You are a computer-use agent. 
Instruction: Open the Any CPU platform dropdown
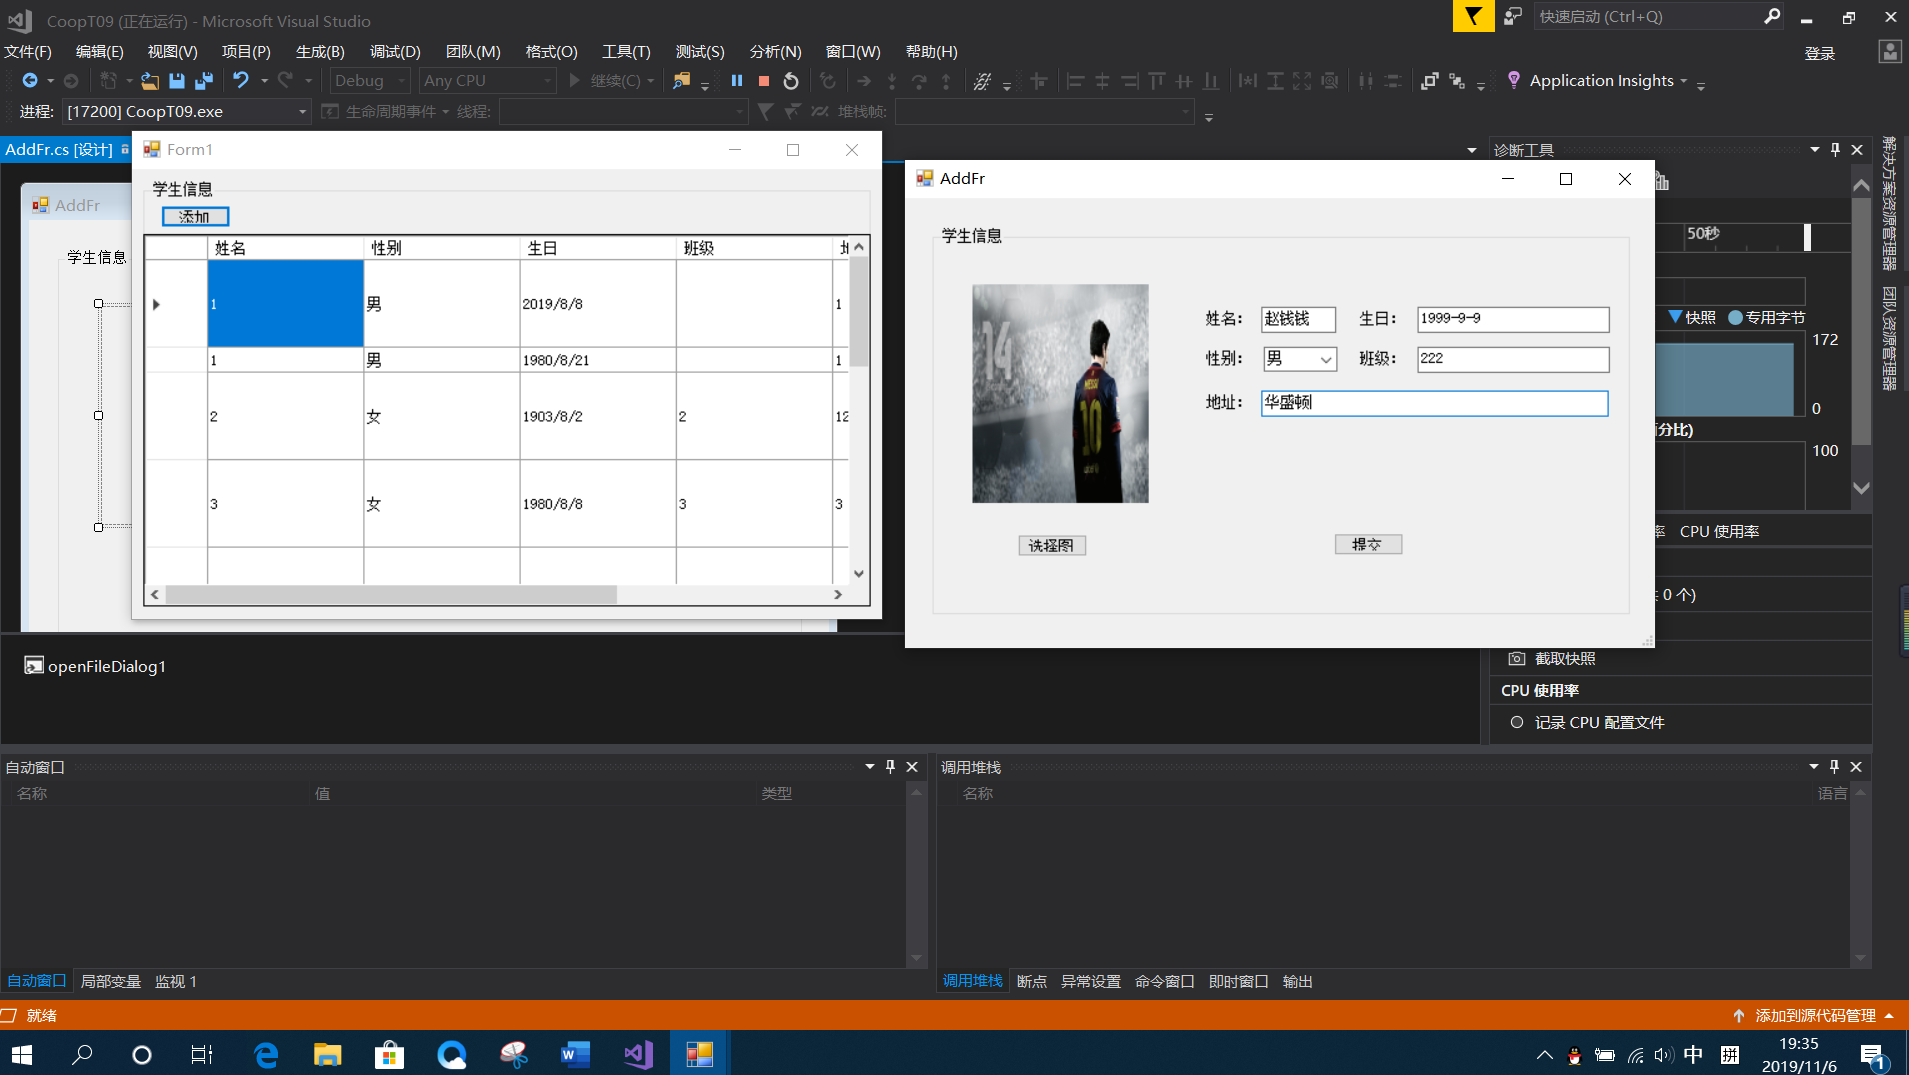click(486, 81)
